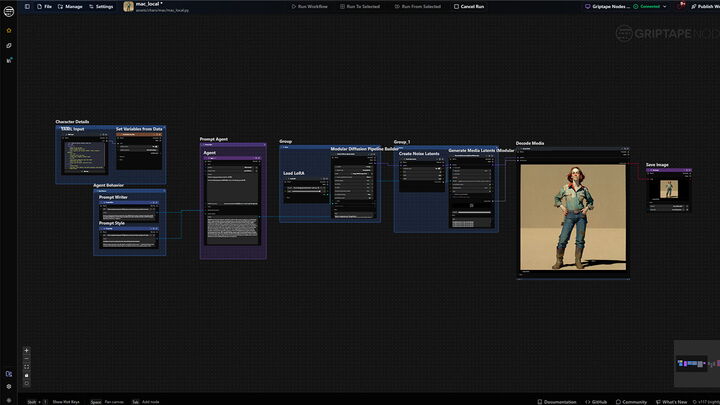Click the Group_1 group label
Image resolution: width=720 pixels, height=405 pixels.
pyautogui.click(x=402, y=142)
